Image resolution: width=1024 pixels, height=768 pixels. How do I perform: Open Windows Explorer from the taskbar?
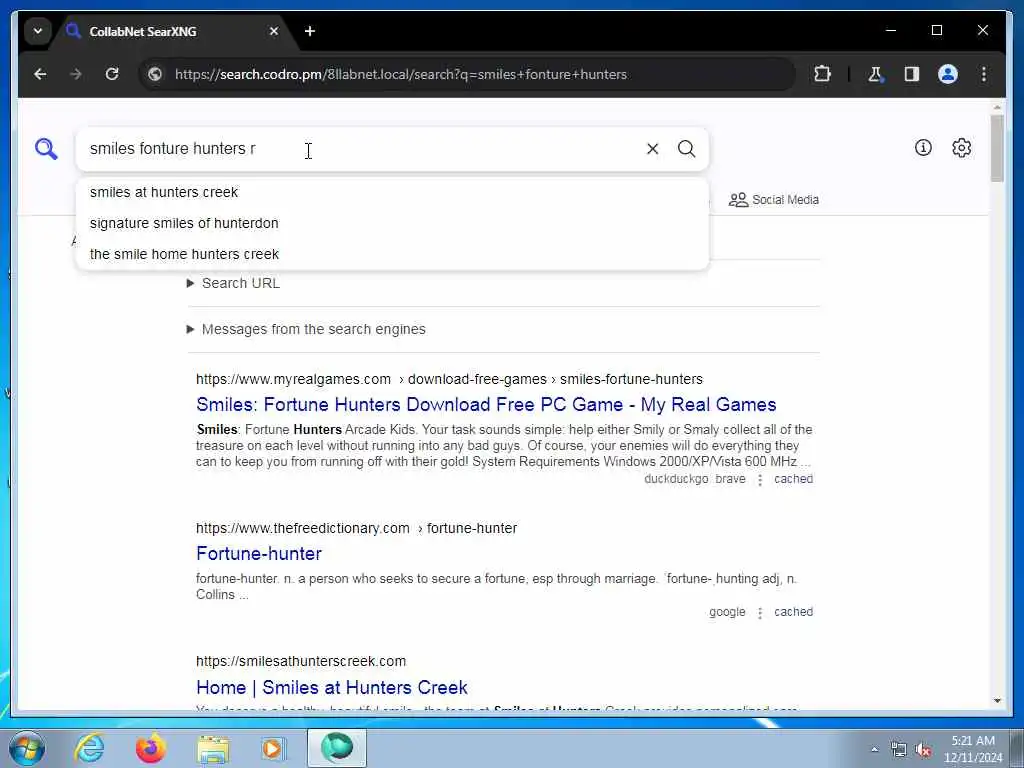point(214,748)
